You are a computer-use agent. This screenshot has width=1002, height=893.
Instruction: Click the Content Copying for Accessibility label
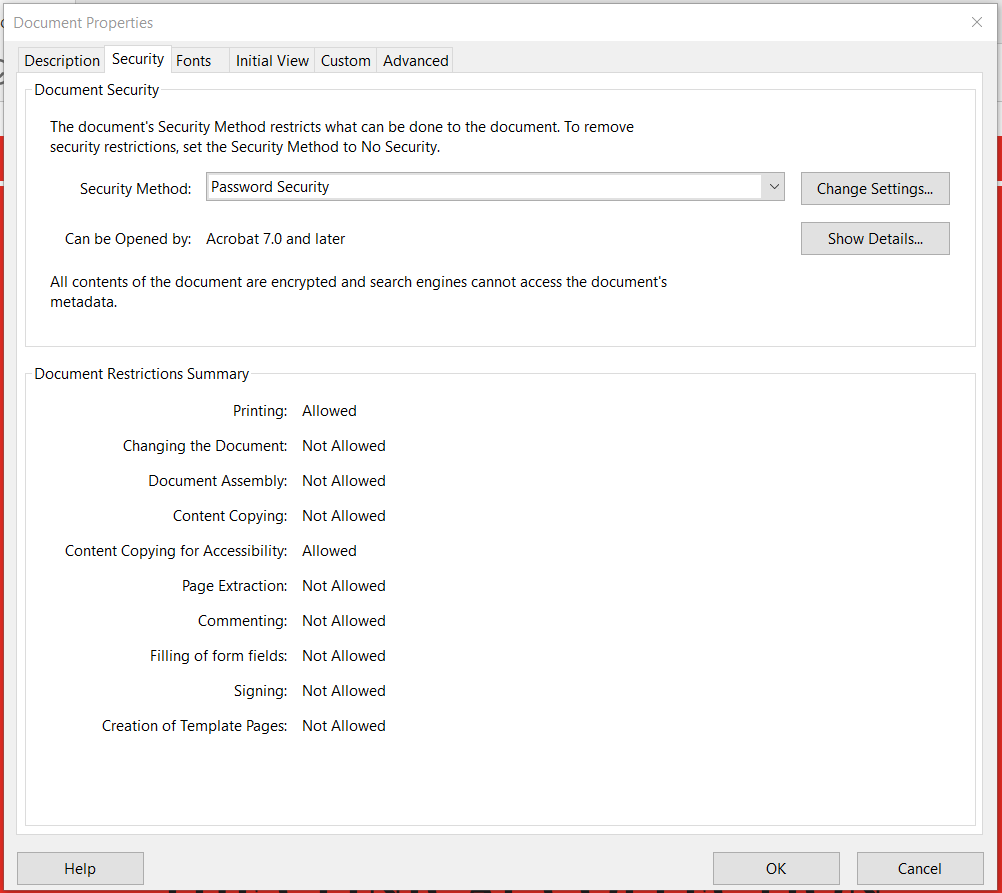click(x=176, y=551)
